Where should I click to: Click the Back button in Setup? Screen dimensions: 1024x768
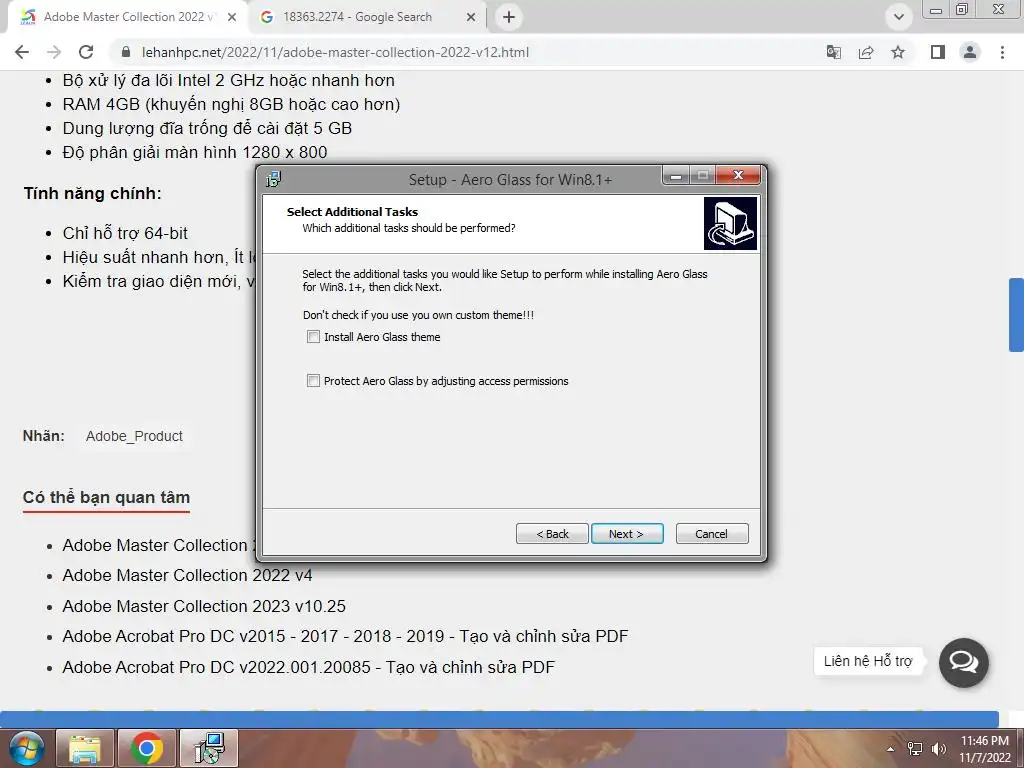552,534
